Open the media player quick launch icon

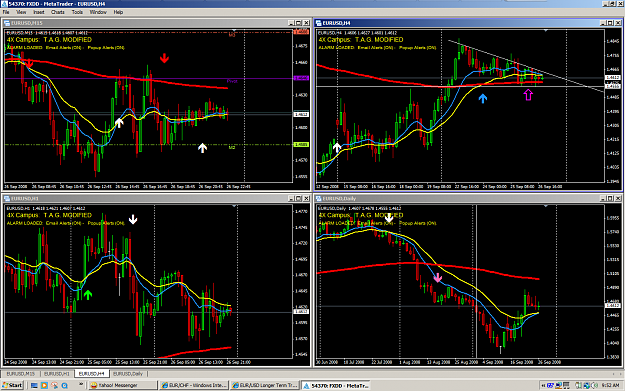[44, 385]
